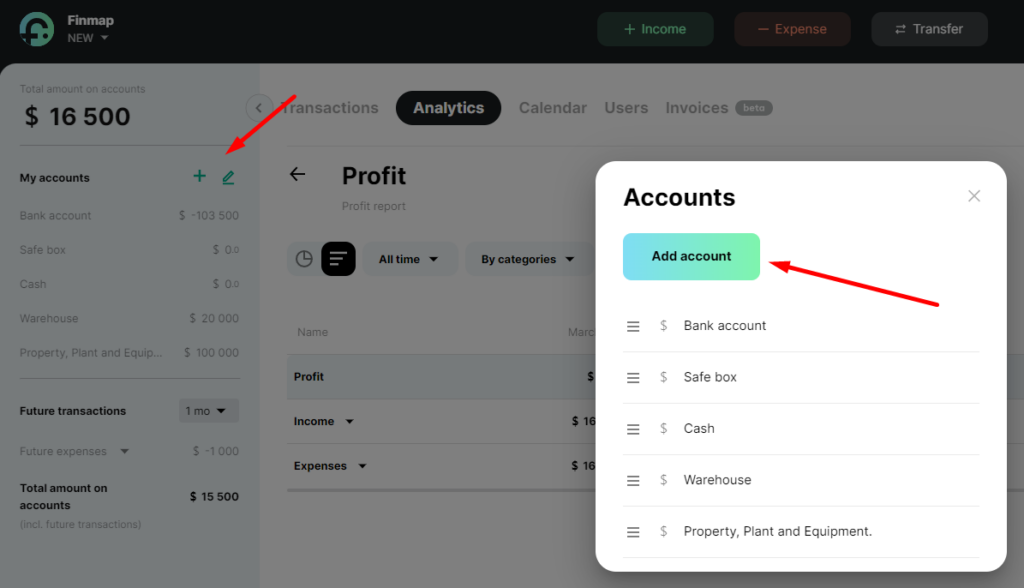1024x588 pixels.
Task: Close the Accounts dialog
Action: (x=974, y=196)
